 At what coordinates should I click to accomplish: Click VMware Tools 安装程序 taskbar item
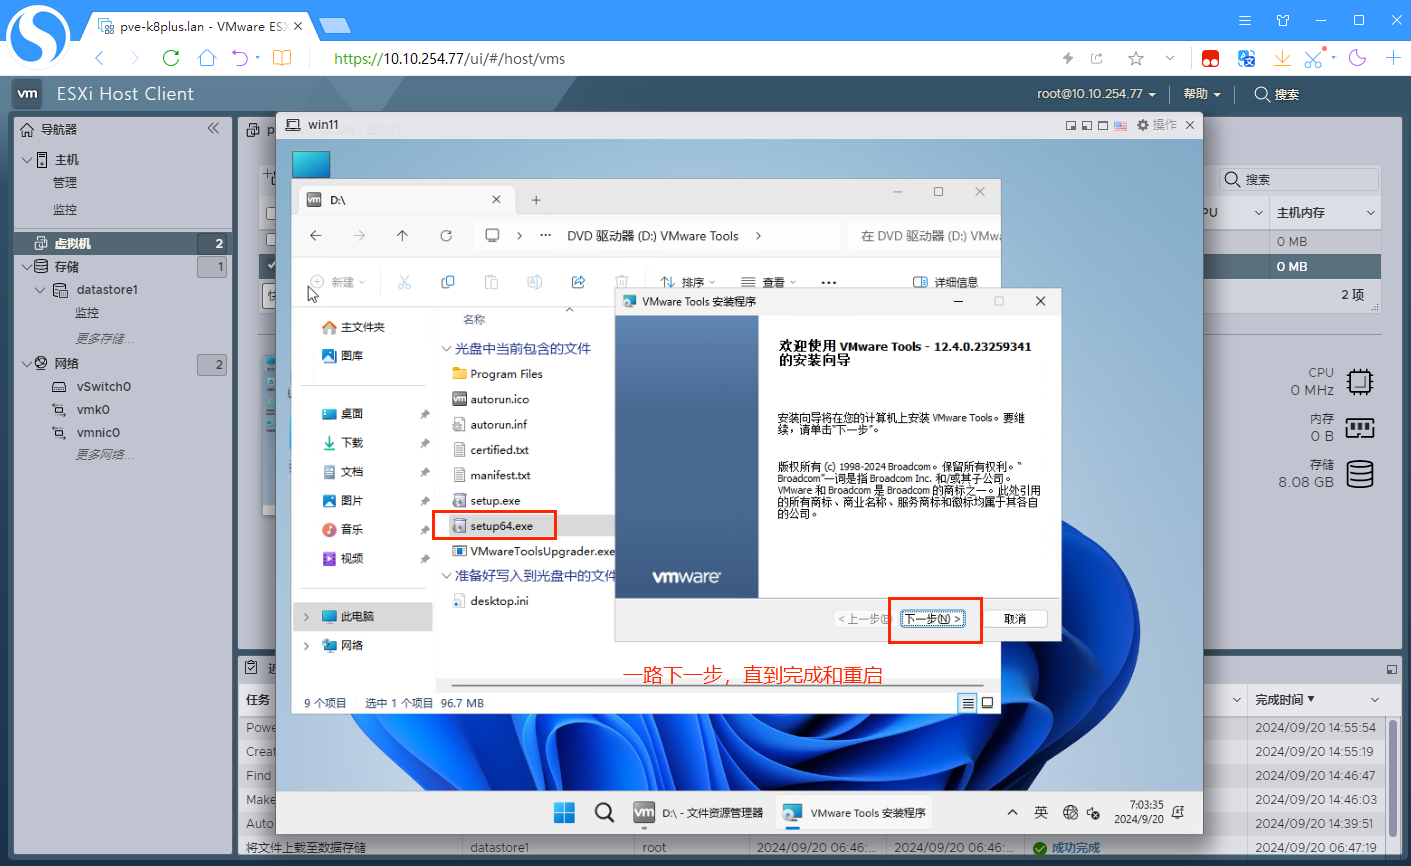click(x=854, y=813)
